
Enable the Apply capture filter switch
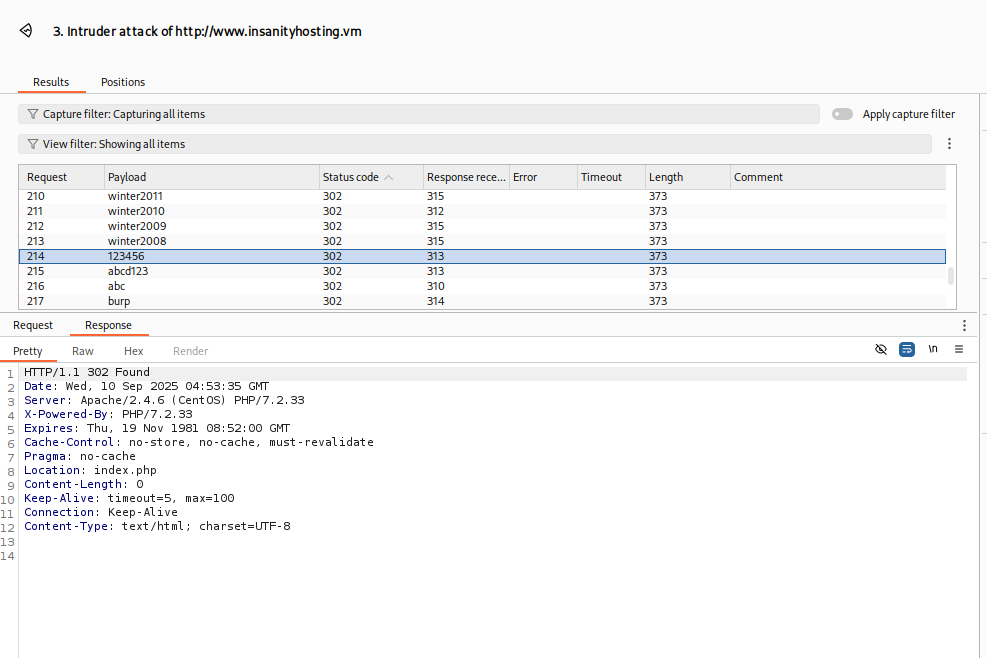tap(842, 114)
